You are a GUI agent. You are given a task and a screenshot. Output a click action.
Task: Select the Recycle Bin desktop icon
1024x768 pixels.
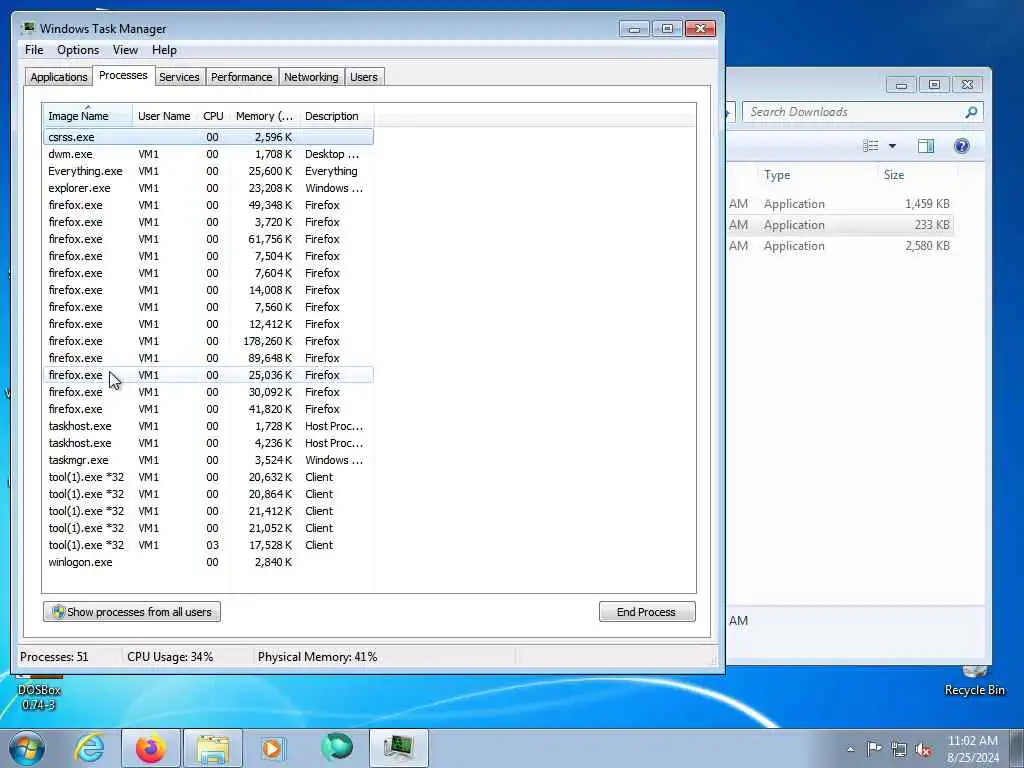(x=974, y=682)
